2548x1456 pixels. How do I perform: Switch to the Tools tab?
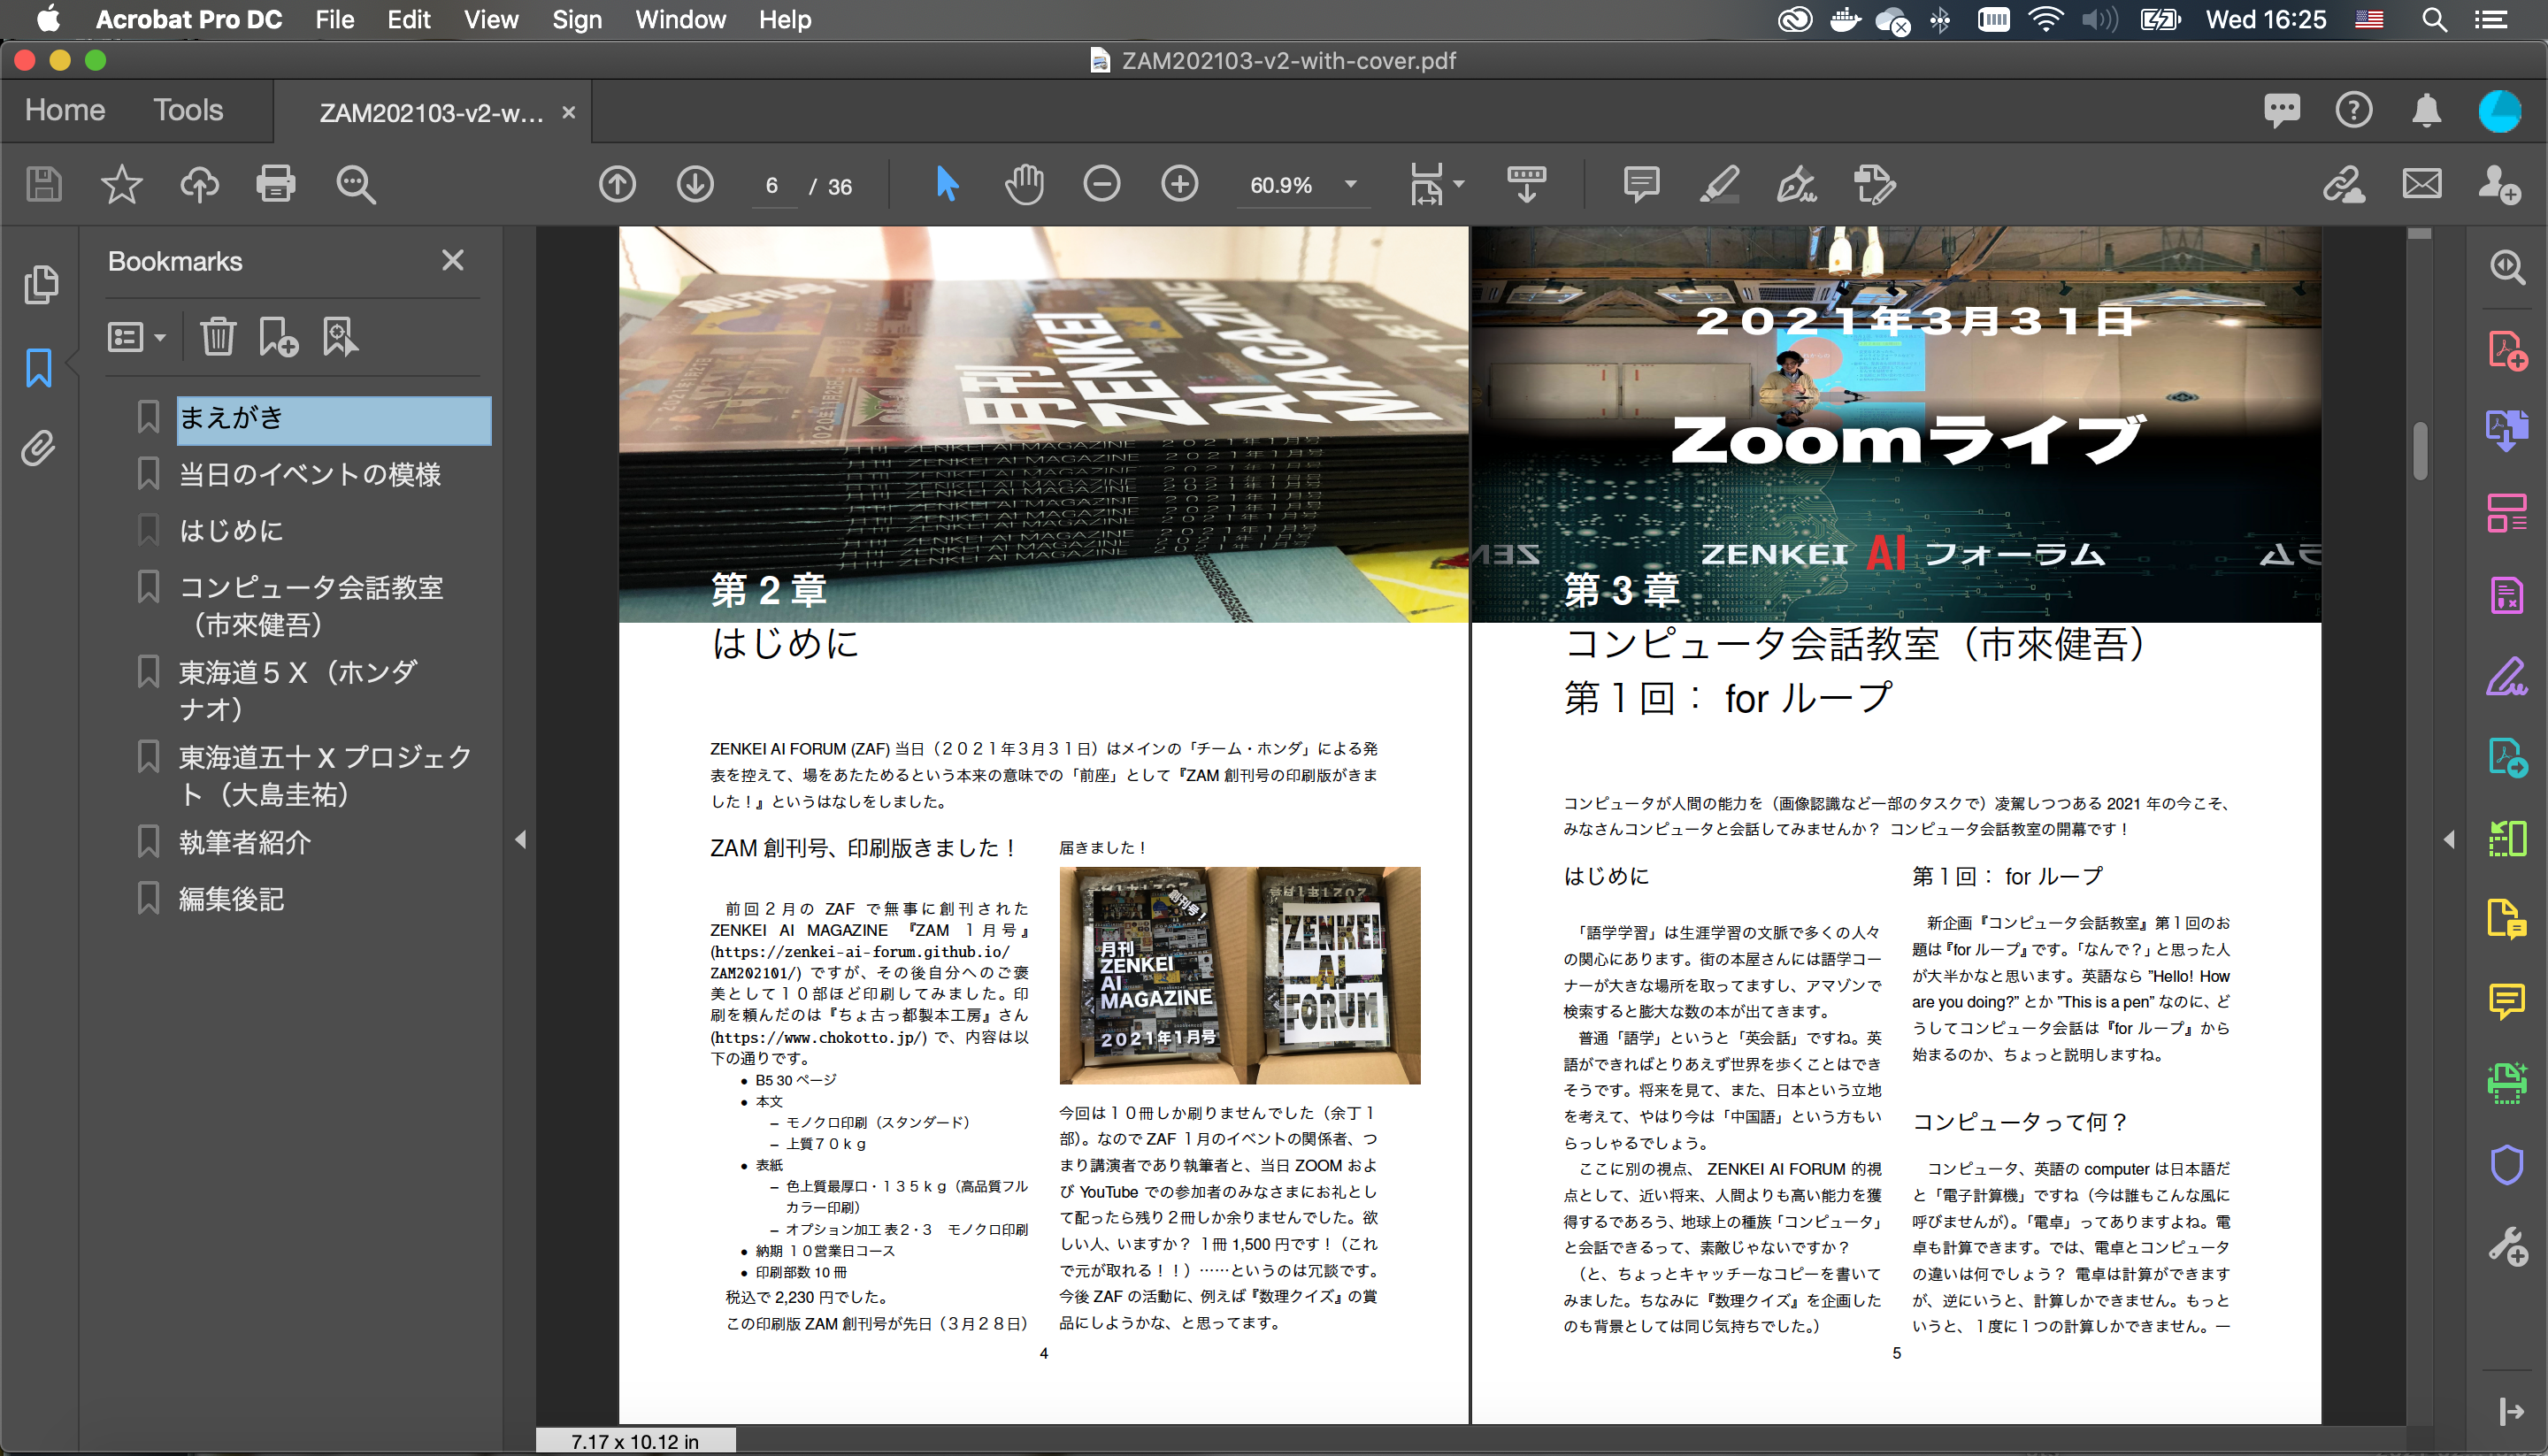point(188,110)
